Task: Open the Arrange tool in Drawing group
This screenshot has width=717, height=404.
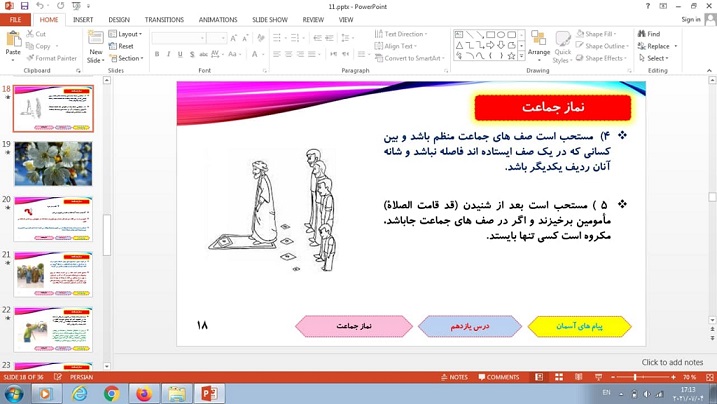Action: point(539,45)
